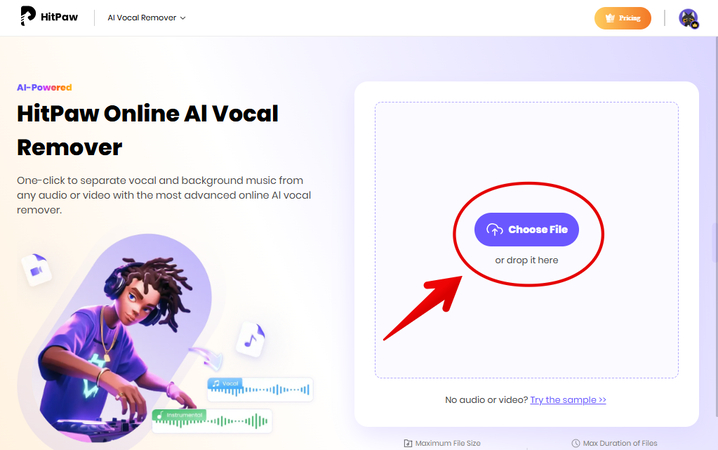
Task: Click the HitPaw brand name text
Action: tap(59, 17)
